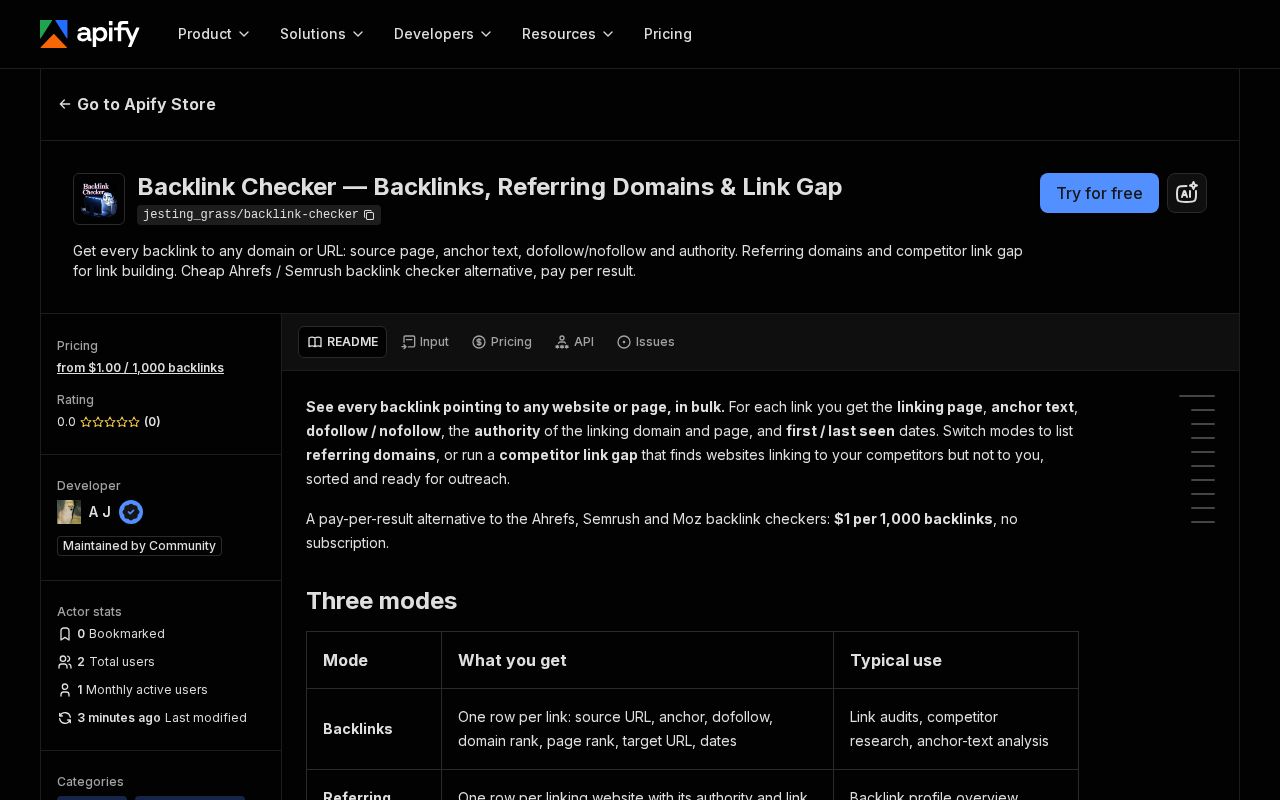Click the rating stars
Image resolution: width=1280 pixels, height=800 pixels.
pos(110,422)
